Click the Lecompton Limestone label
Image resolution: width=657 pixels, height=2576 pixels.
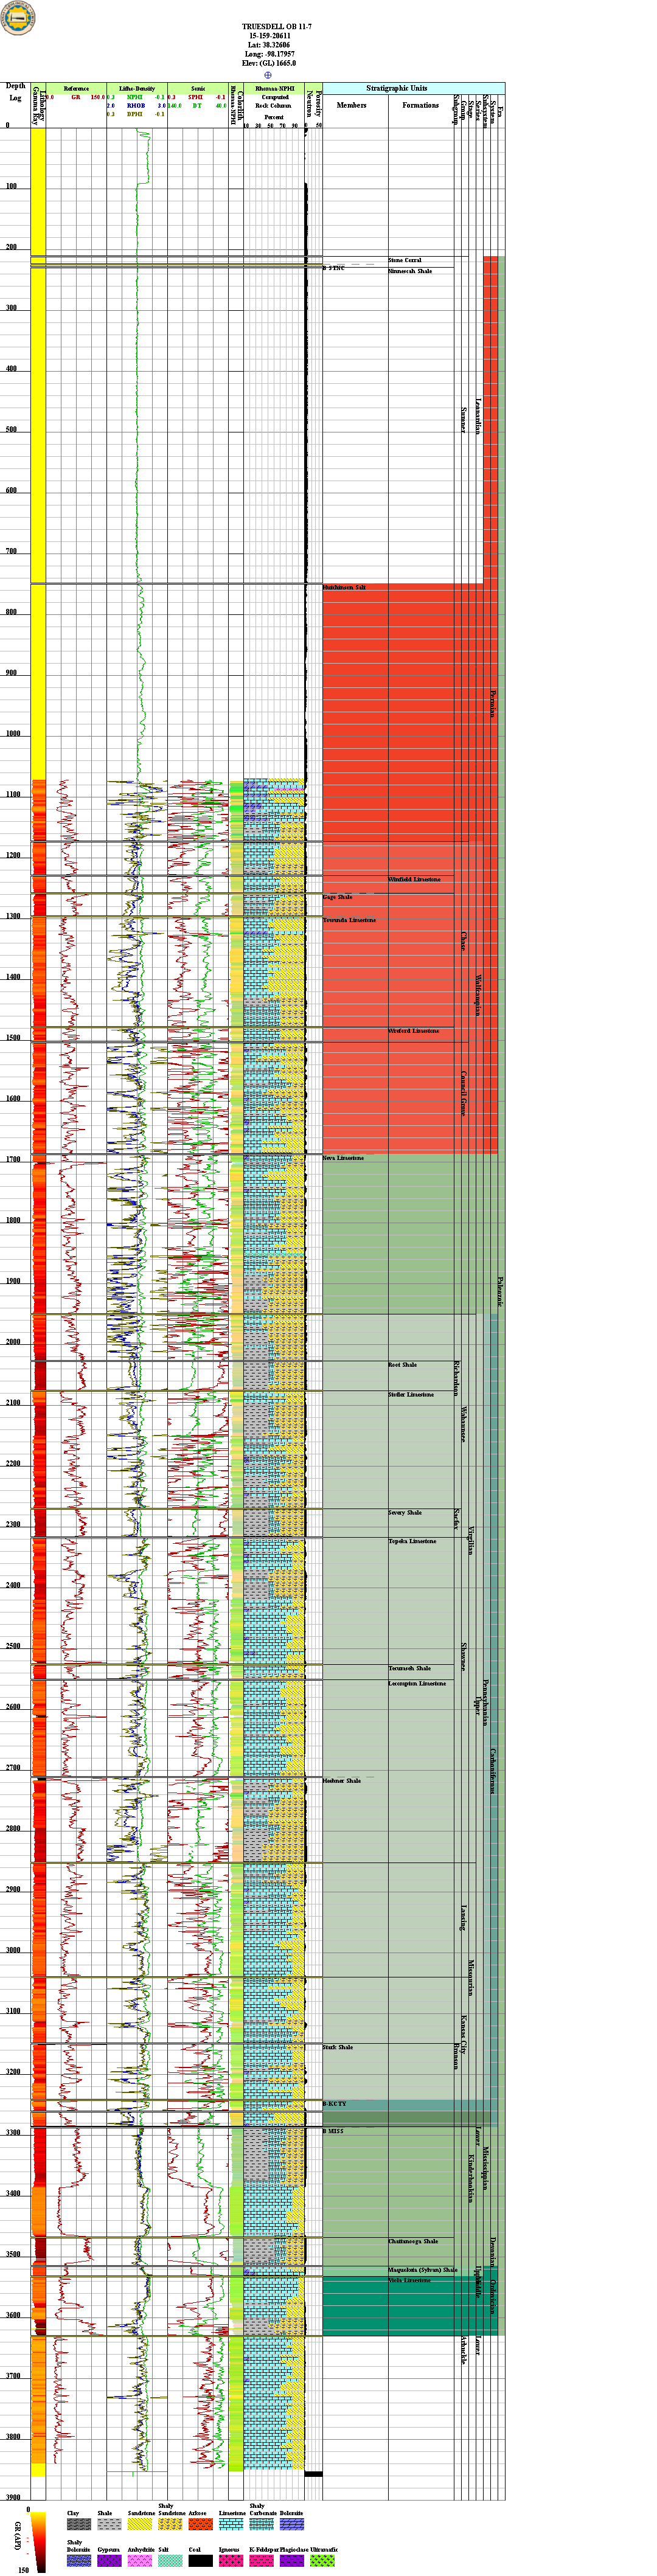(x=418, y=1683)
